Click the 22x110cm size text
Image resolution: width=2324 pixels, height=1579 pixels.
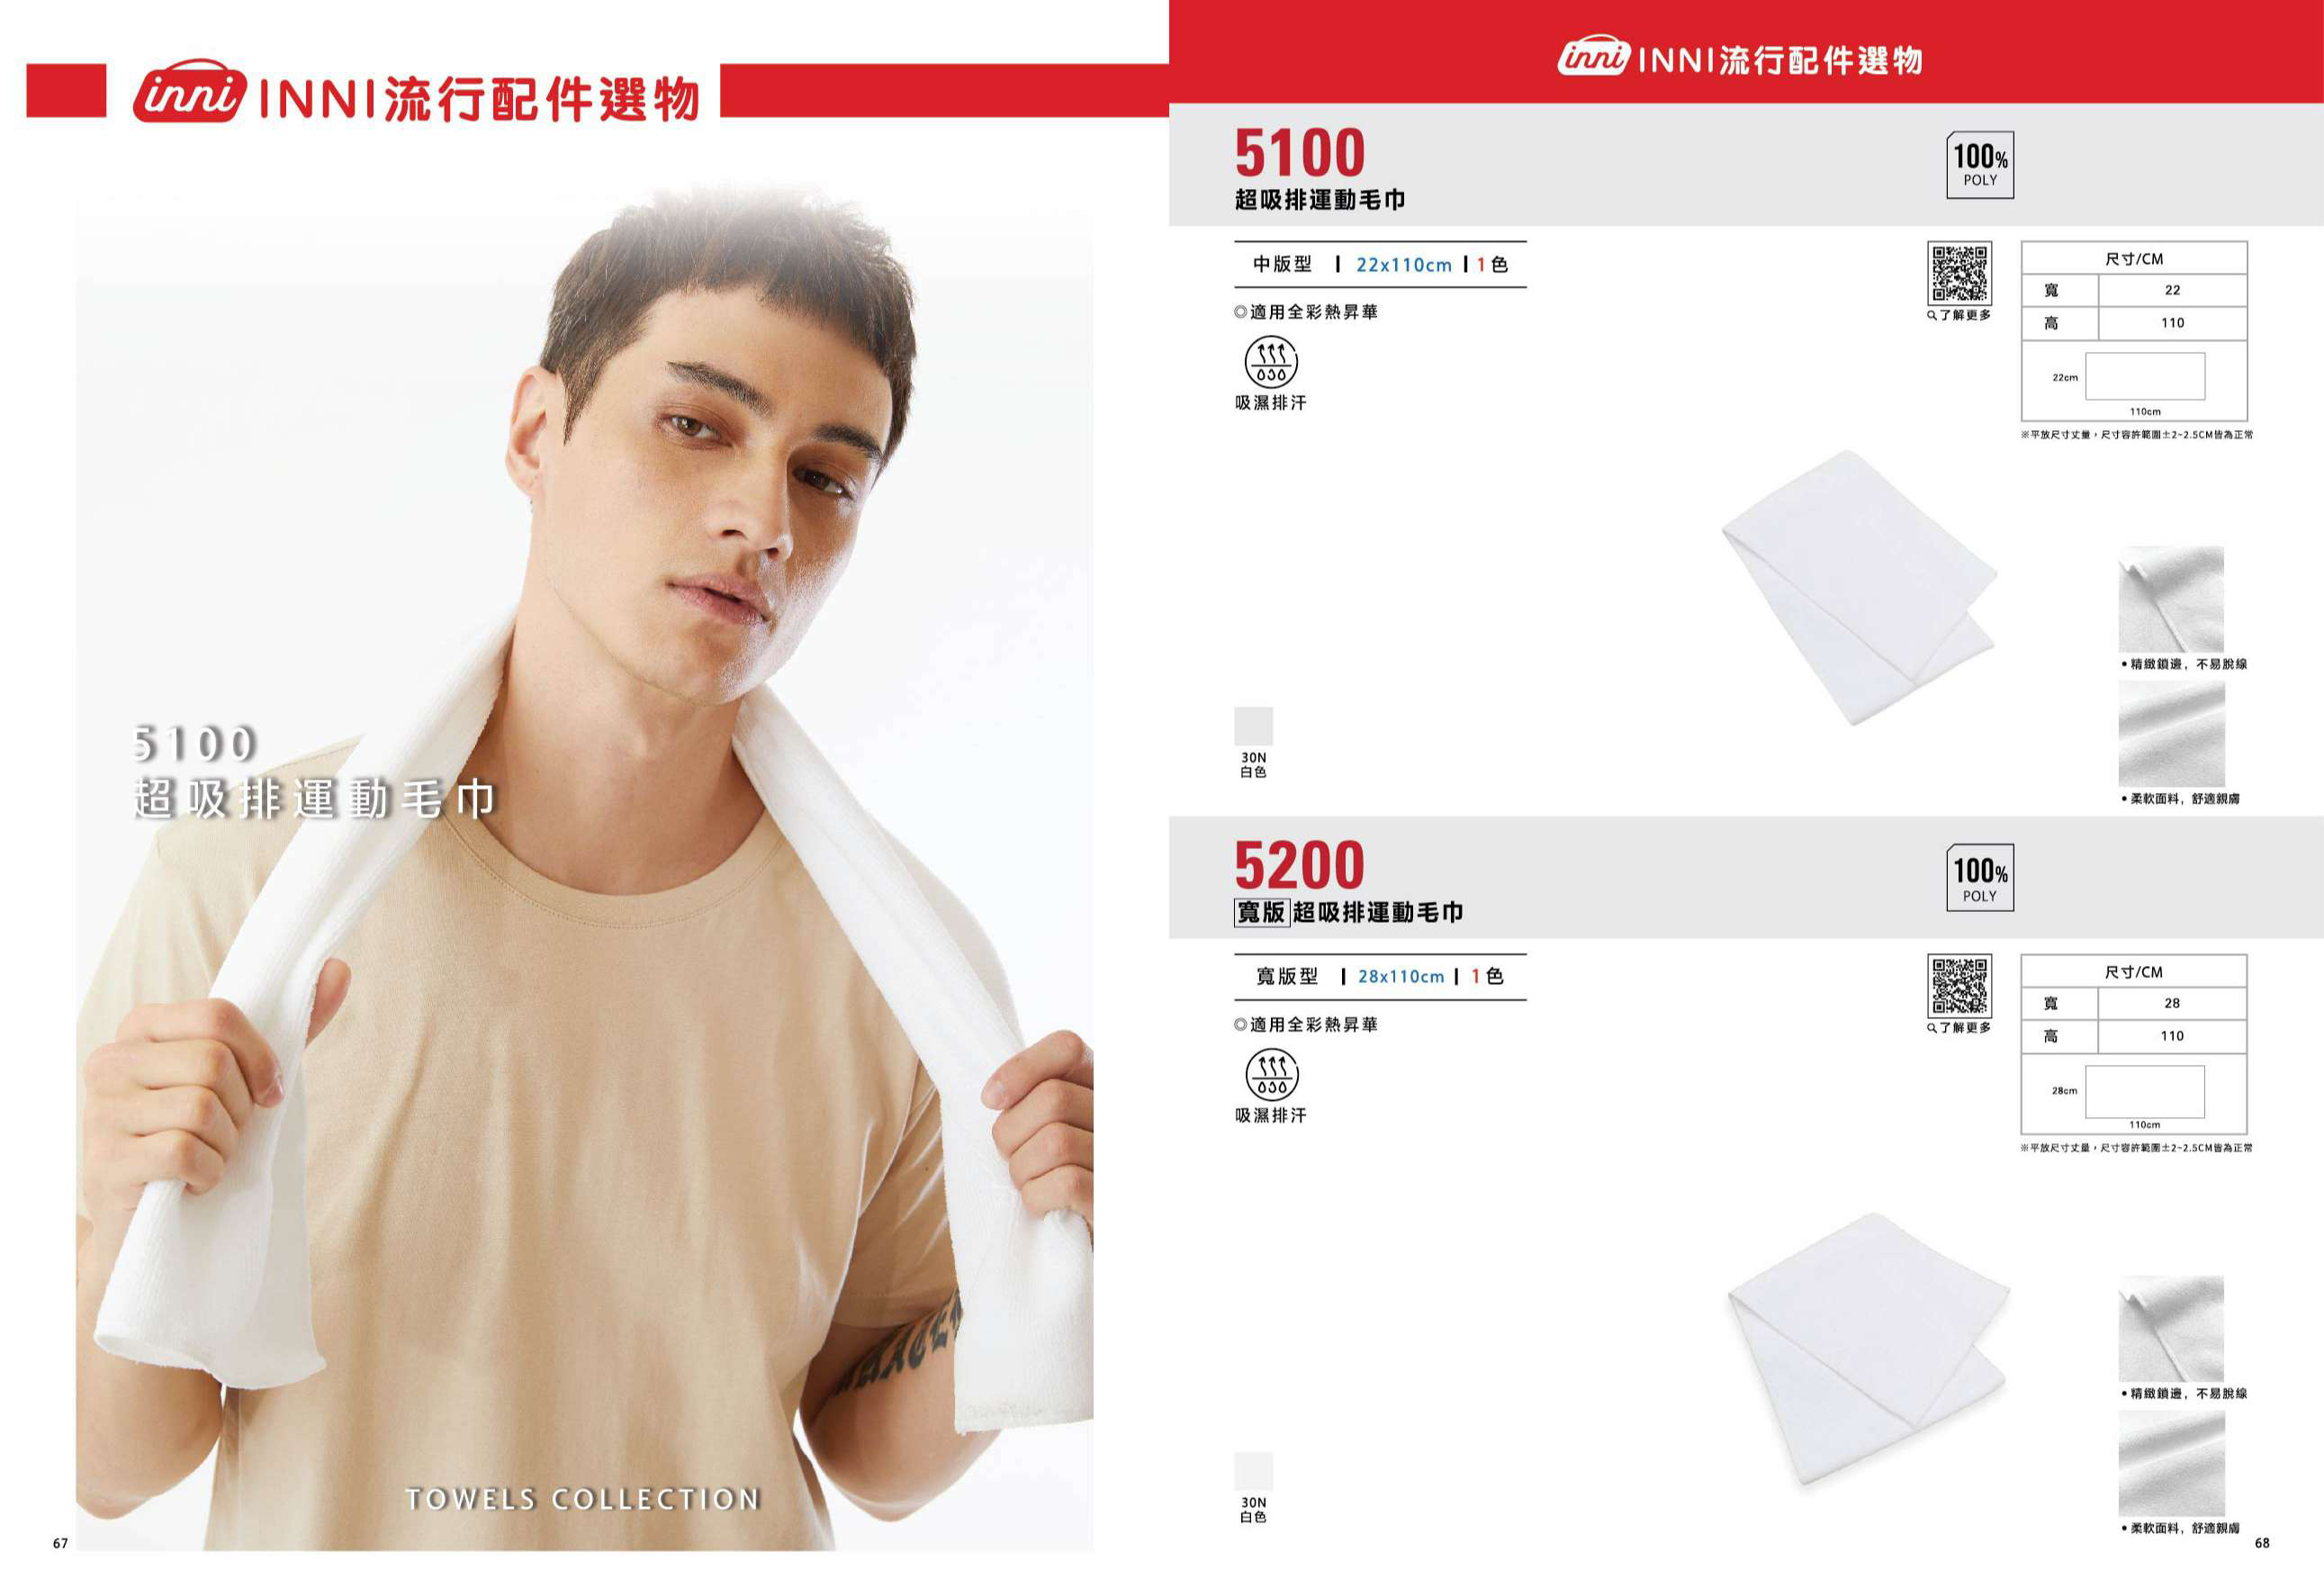tap(1403, 265)
